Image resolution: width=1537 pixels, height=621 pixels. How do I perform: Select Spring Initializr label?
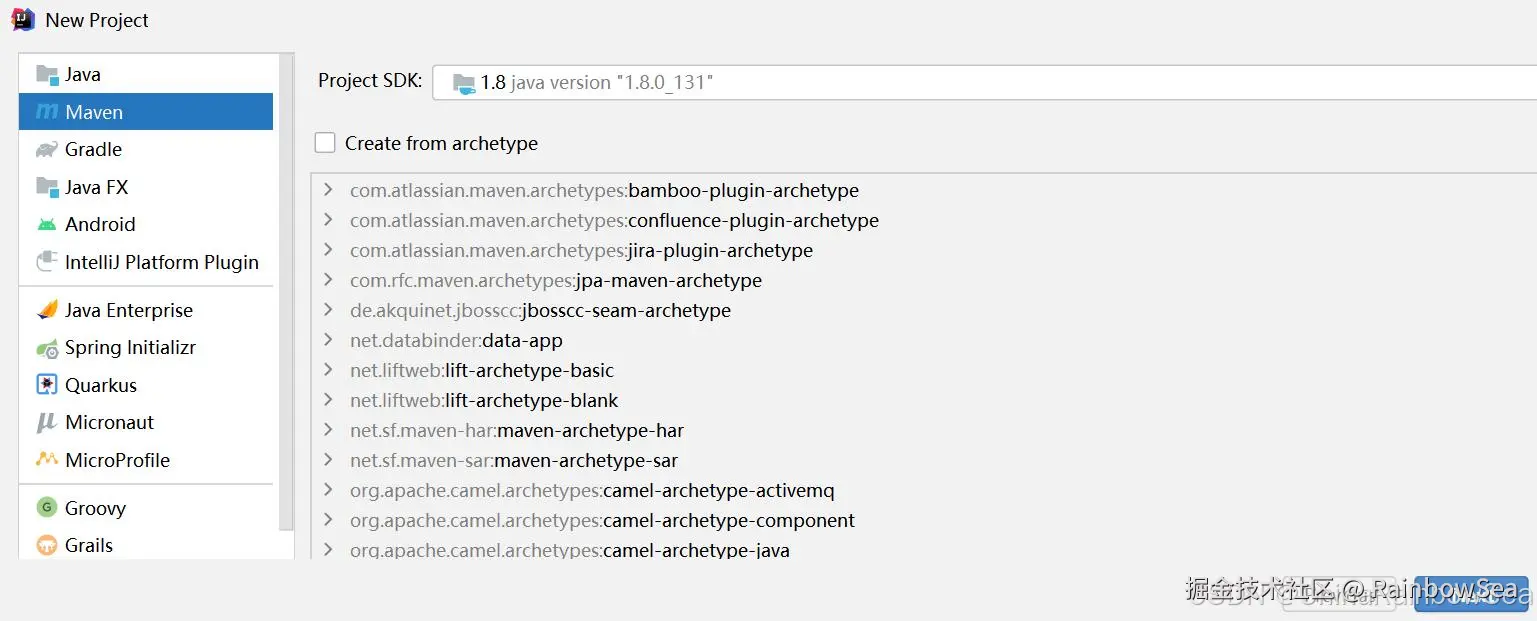[130, 348]
